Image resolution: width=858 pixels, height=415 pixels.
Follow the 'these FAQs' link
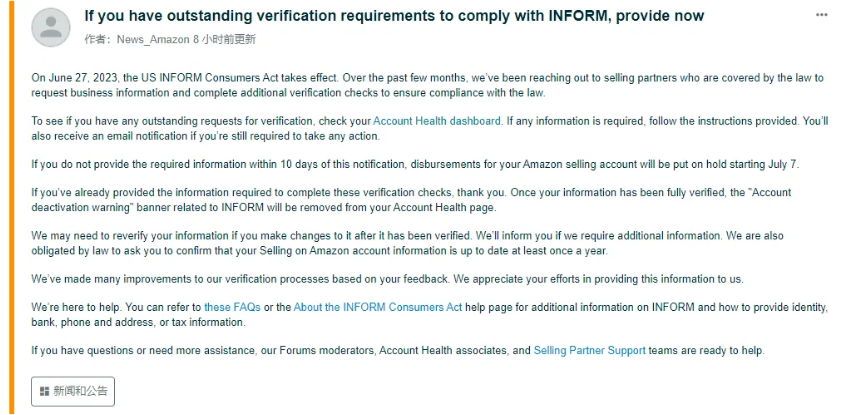tap(232, 307)
